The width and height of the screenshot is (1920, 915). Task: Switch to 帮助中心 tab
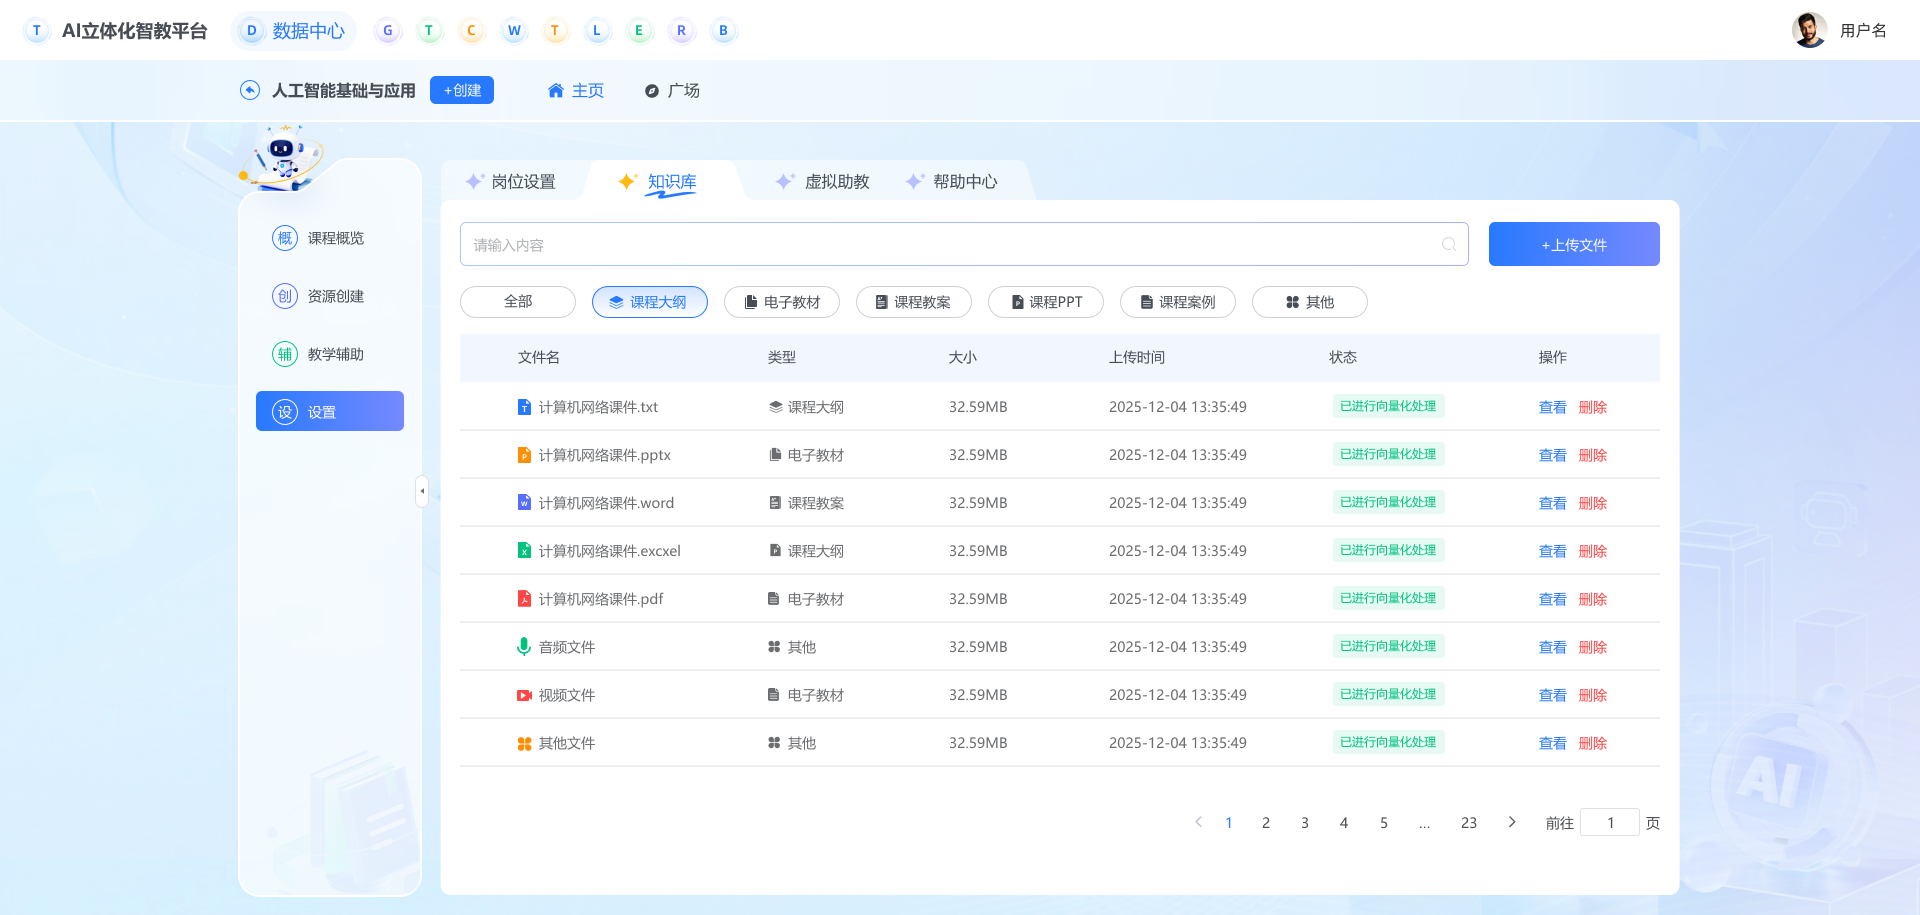(x=951, y=181)
